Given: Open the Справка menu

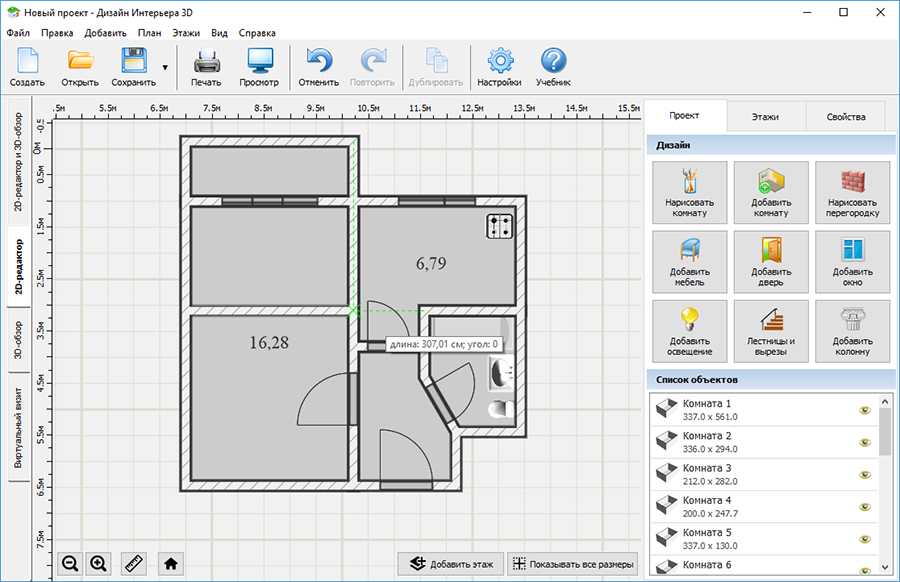Looking at the screenshot, I should point(257,33).
